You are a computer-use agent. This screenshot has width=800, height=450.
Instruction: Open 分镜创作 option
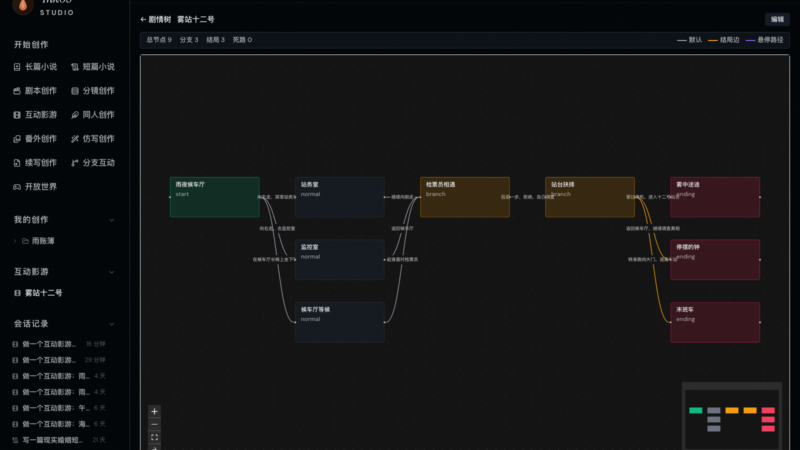(x=93, y=91)
